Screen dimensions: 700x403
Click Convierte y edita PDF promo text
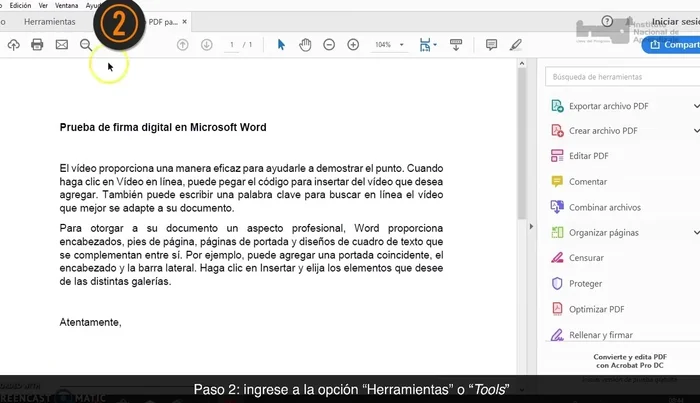pyautogui.click(x=630, y=361)
